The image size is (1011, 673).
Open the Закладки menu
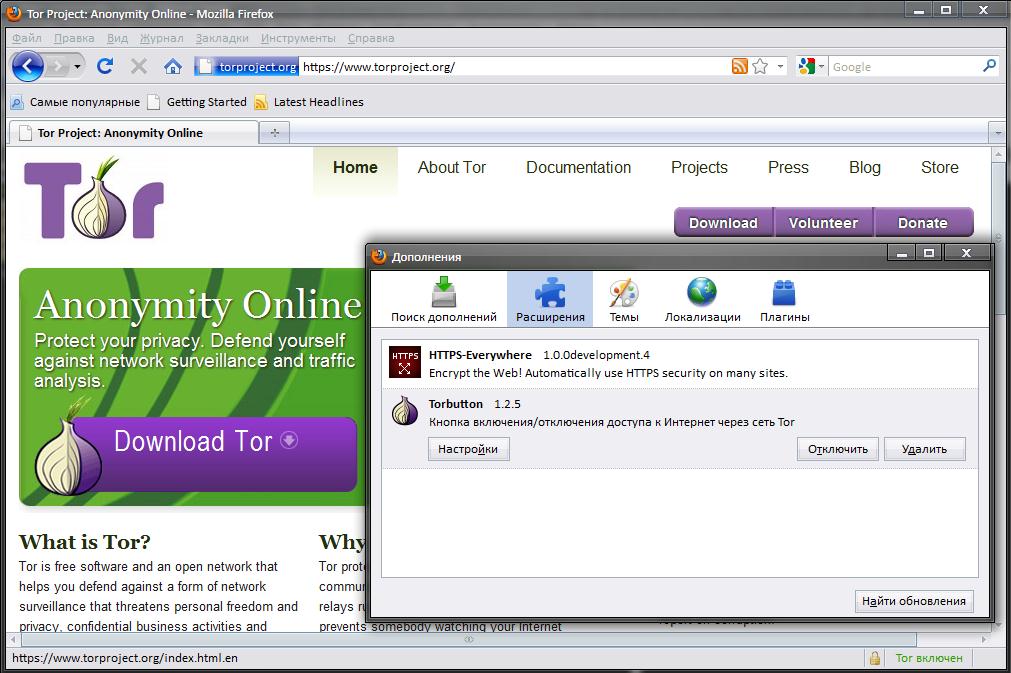pyautogui.click(x=222, y=38)
